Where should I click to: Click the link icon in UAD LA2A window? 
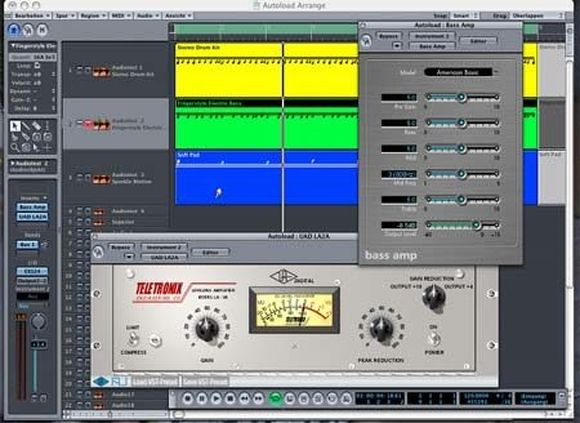[98, 252]
